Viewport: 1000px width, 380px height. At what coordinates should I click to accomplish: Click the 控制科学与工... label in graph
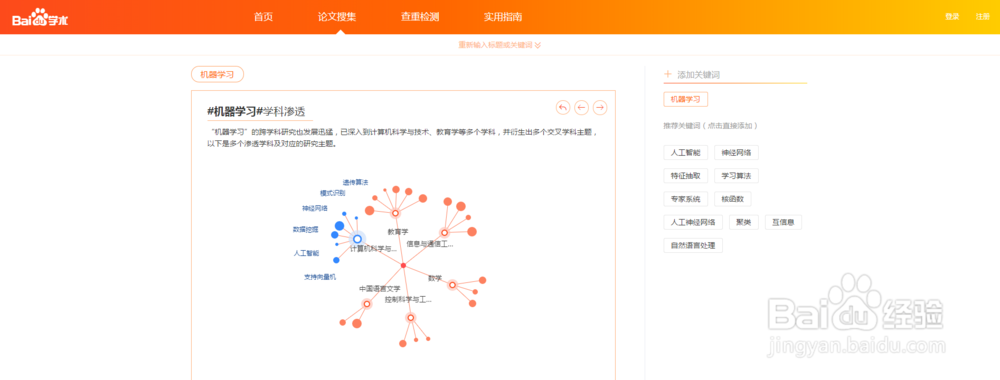[x=408, y=299]
